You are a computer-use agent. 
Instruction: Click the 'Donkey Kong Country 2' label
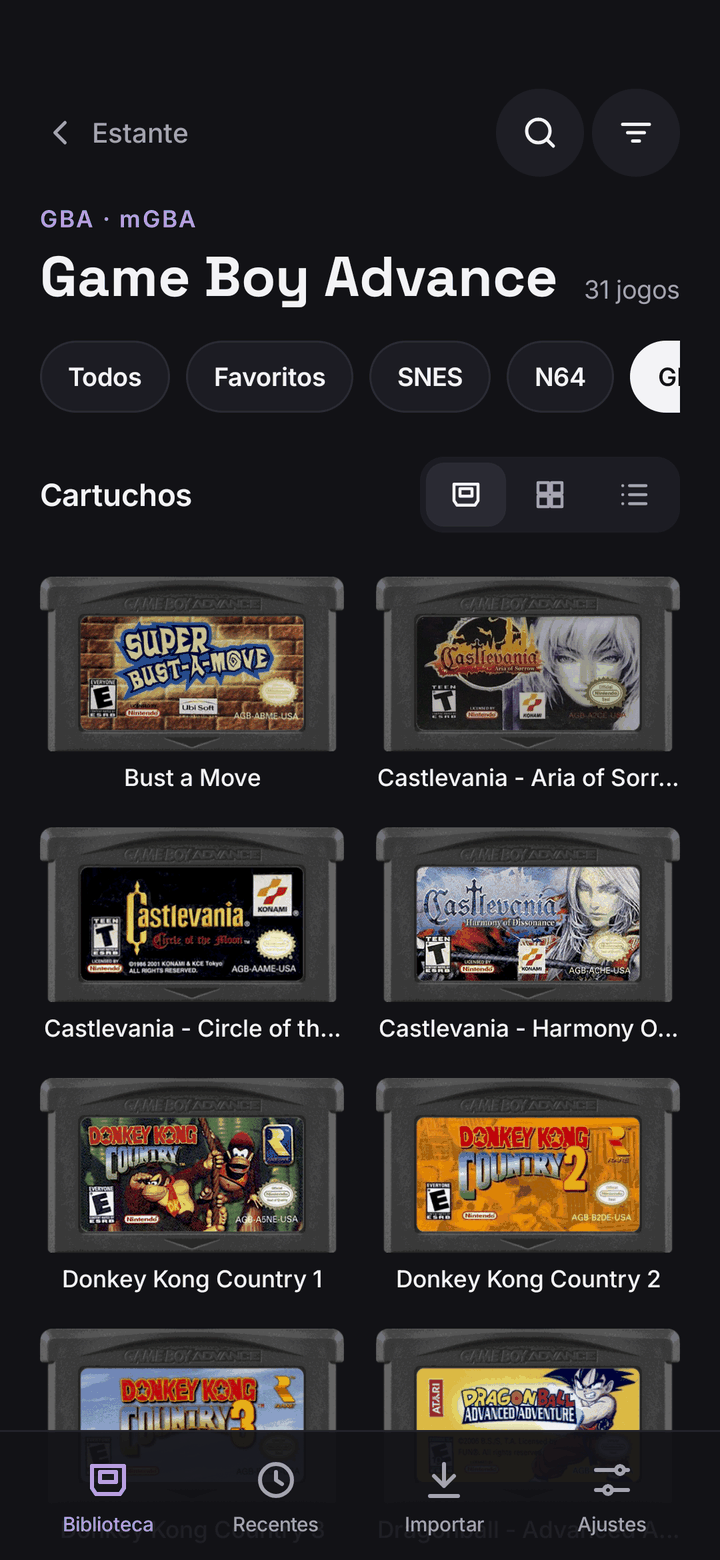click(528, 1279)
